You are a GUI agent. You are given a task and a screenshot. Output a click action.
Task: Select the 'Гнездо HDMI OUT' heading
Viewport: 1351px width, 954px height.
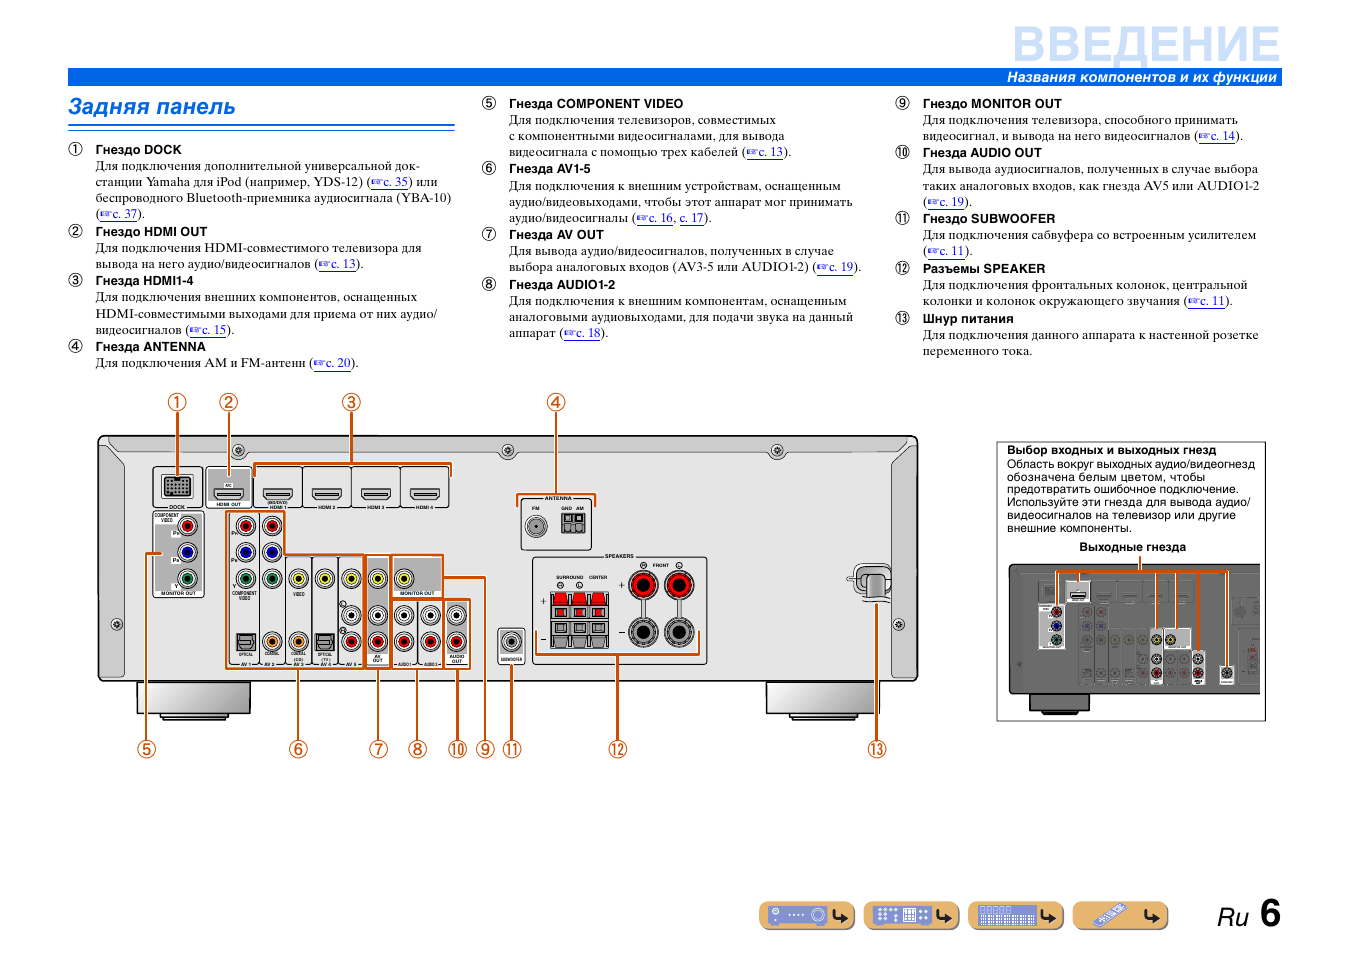[152, 232]
